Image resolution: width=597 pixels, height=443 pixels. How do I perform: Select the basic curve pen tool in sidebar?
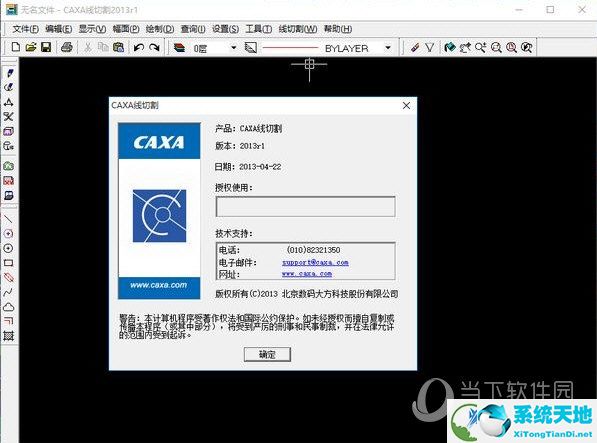9,72
